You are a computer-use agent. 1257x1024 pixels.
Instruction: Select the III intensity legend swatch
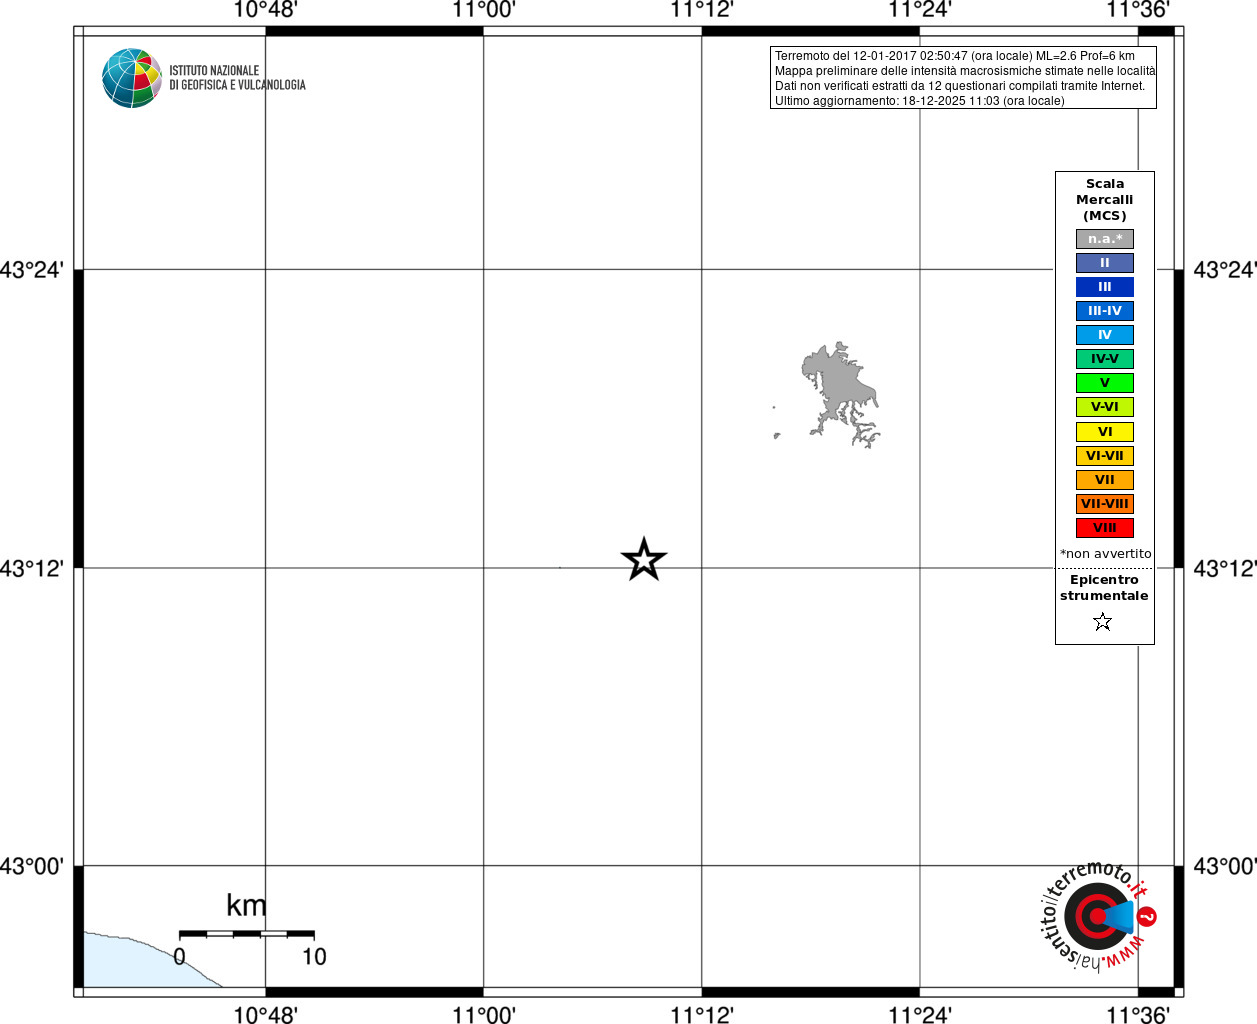point(1105,287)
